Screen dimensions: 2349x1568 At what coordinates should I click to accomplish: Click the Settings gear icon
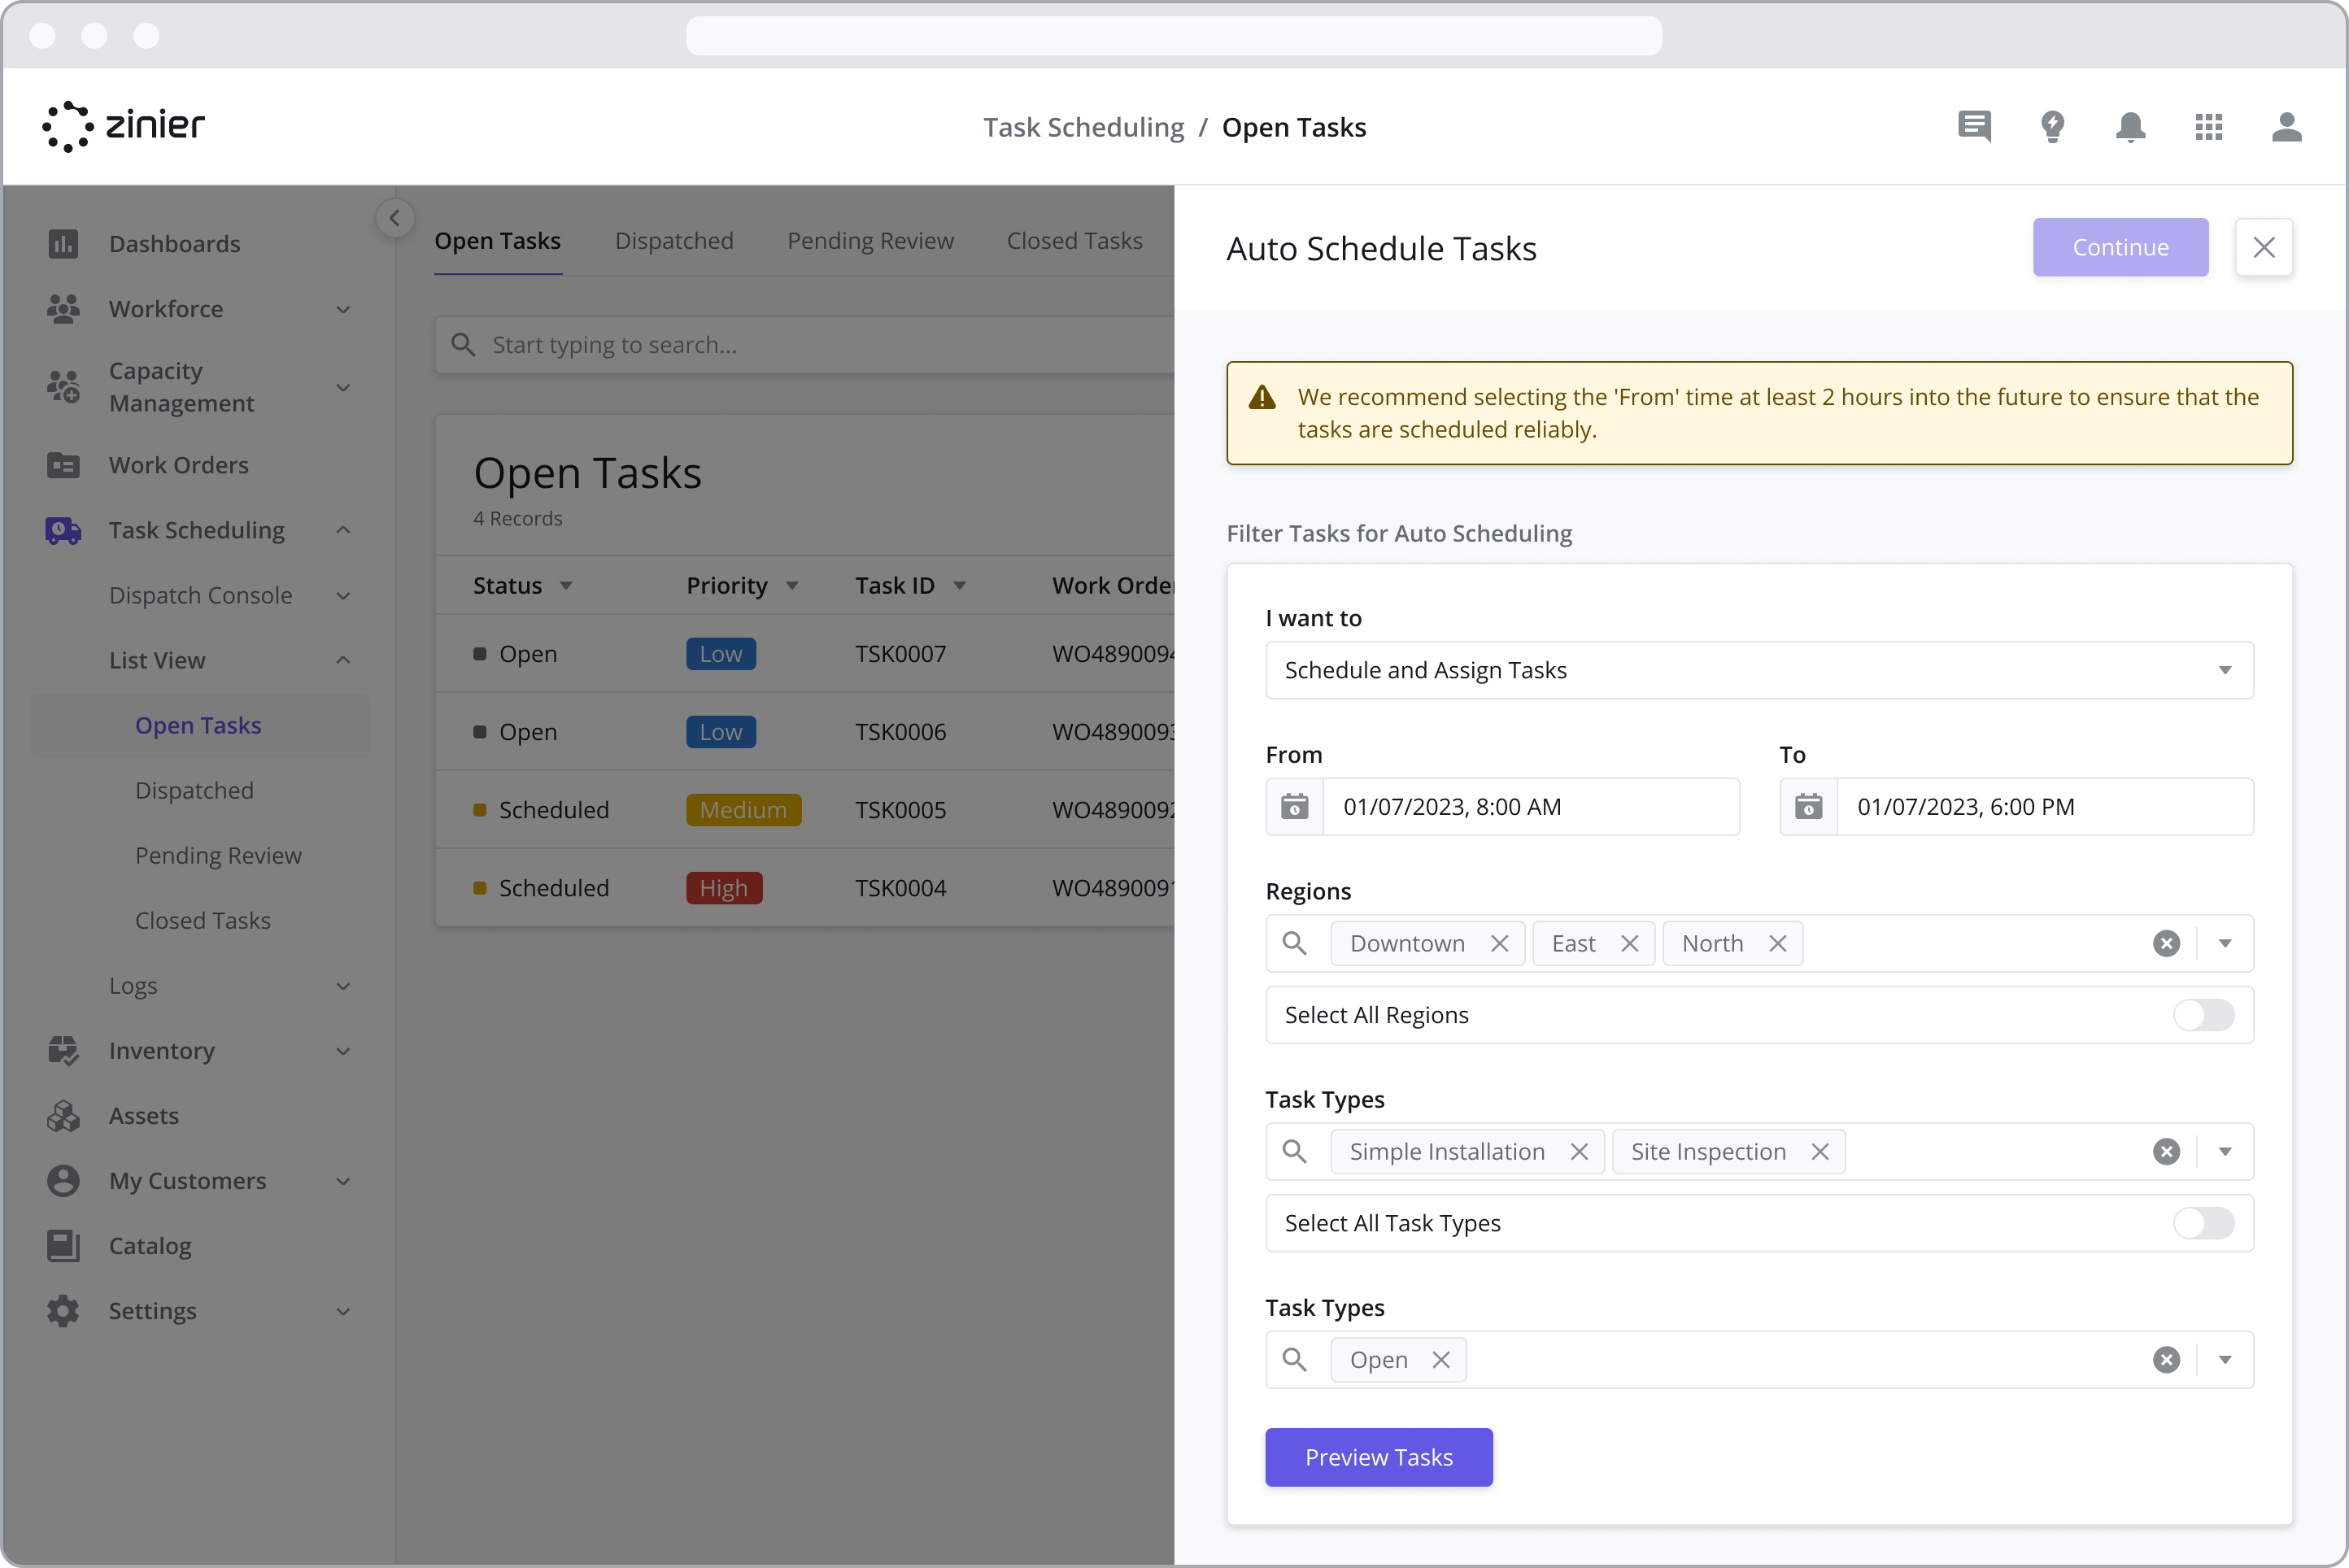63,1311
